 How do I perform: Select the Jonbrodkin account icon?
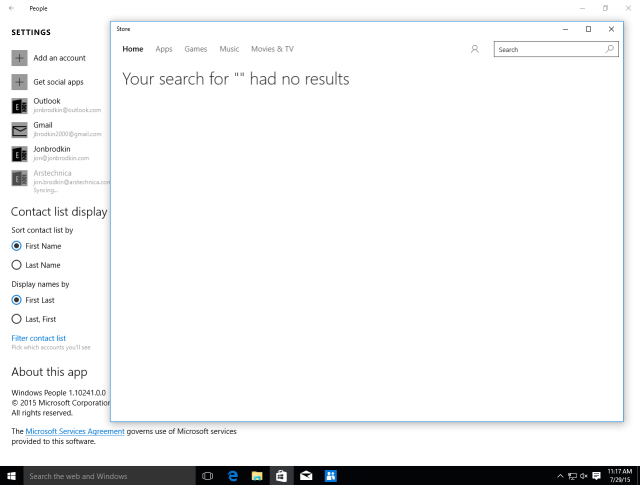(19, 154)
